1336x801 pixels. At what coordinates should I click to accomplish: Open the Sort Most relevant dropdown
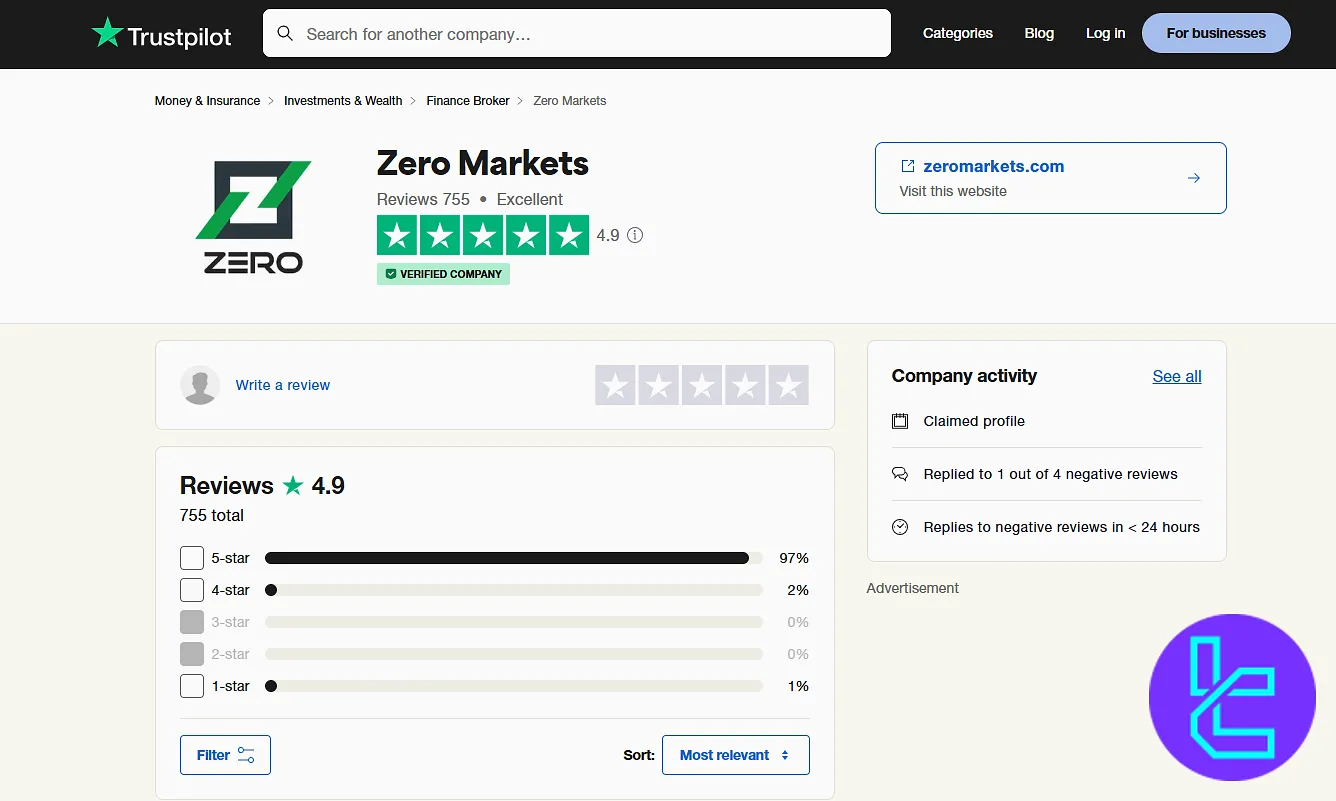coord(736,755)
